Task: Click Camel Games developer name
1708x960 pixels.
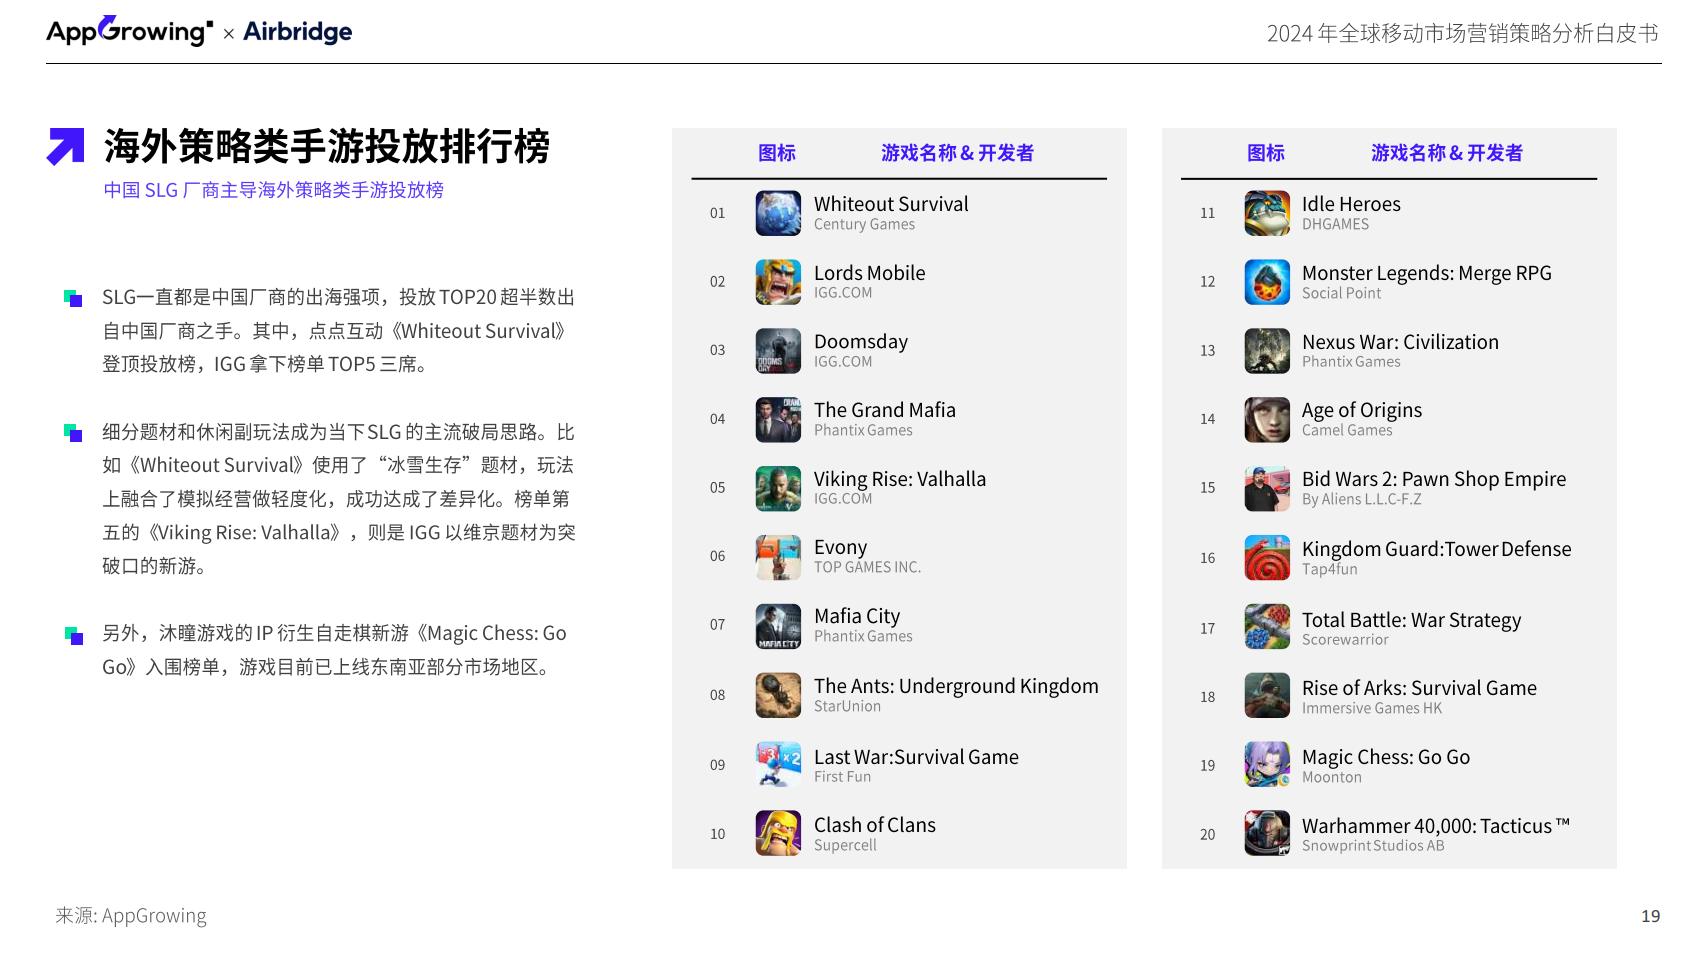Action: (1347, 430)
